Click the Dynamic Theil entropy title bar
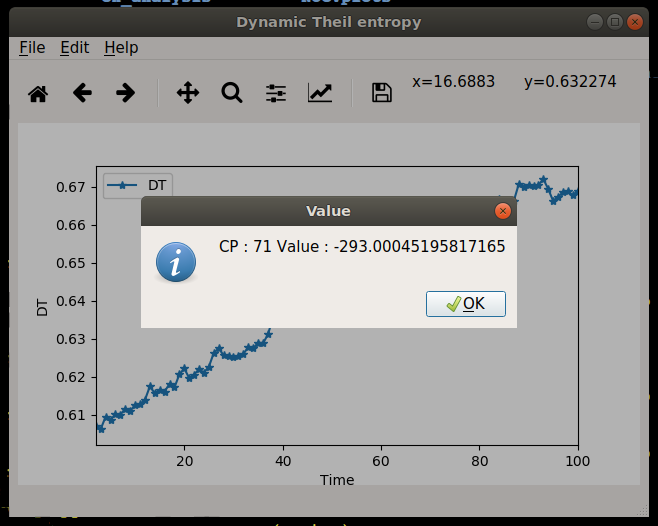 point(329,22)
